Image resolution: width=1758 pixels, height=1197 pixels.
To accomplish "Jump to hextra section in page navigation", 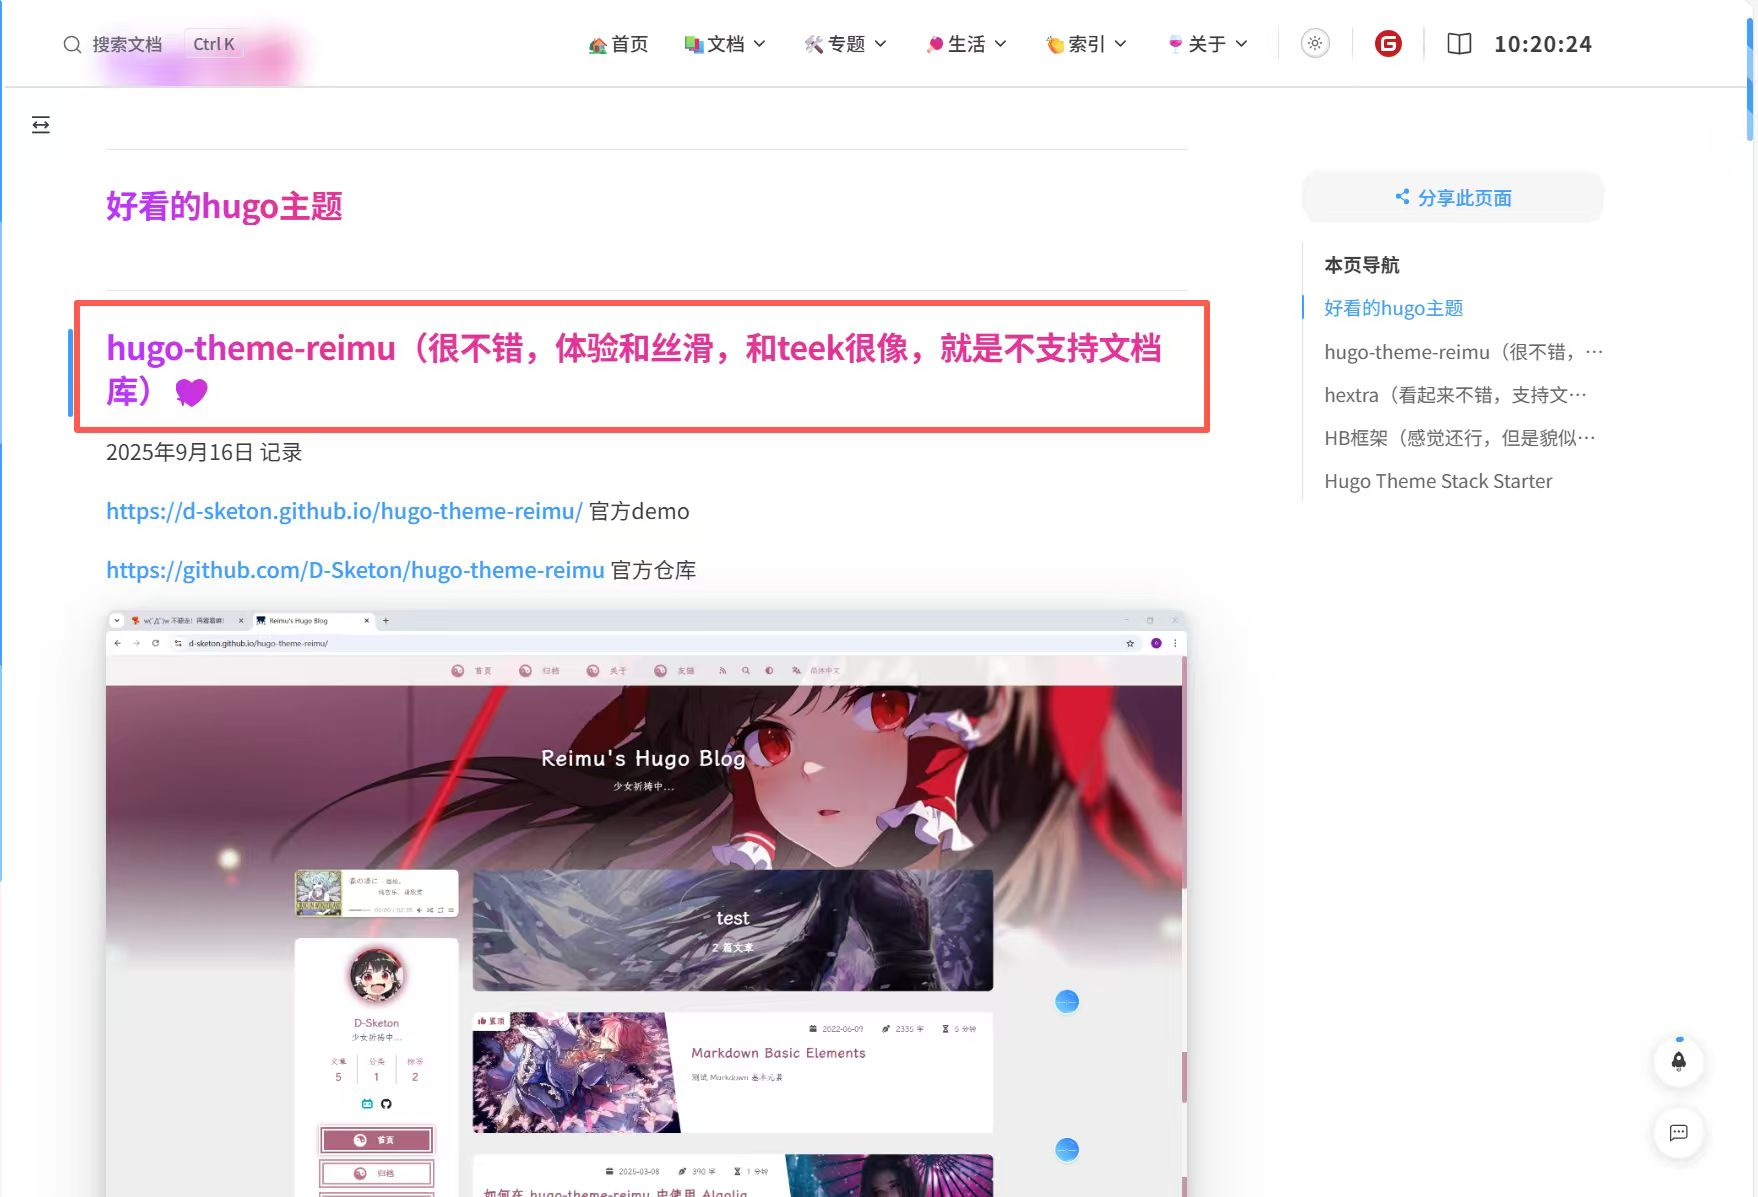I will pyautogui.click(x=1454, y=395).
